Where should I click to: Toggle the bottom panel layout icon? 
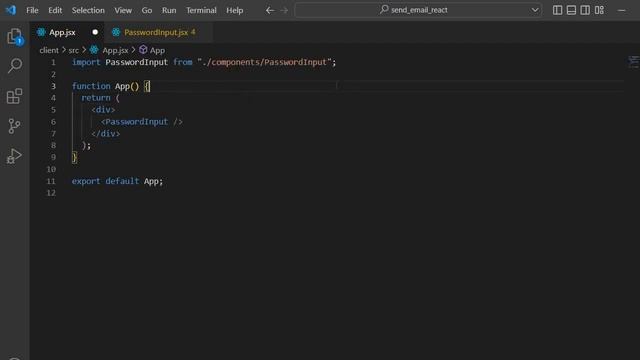(x=571, y=10)
